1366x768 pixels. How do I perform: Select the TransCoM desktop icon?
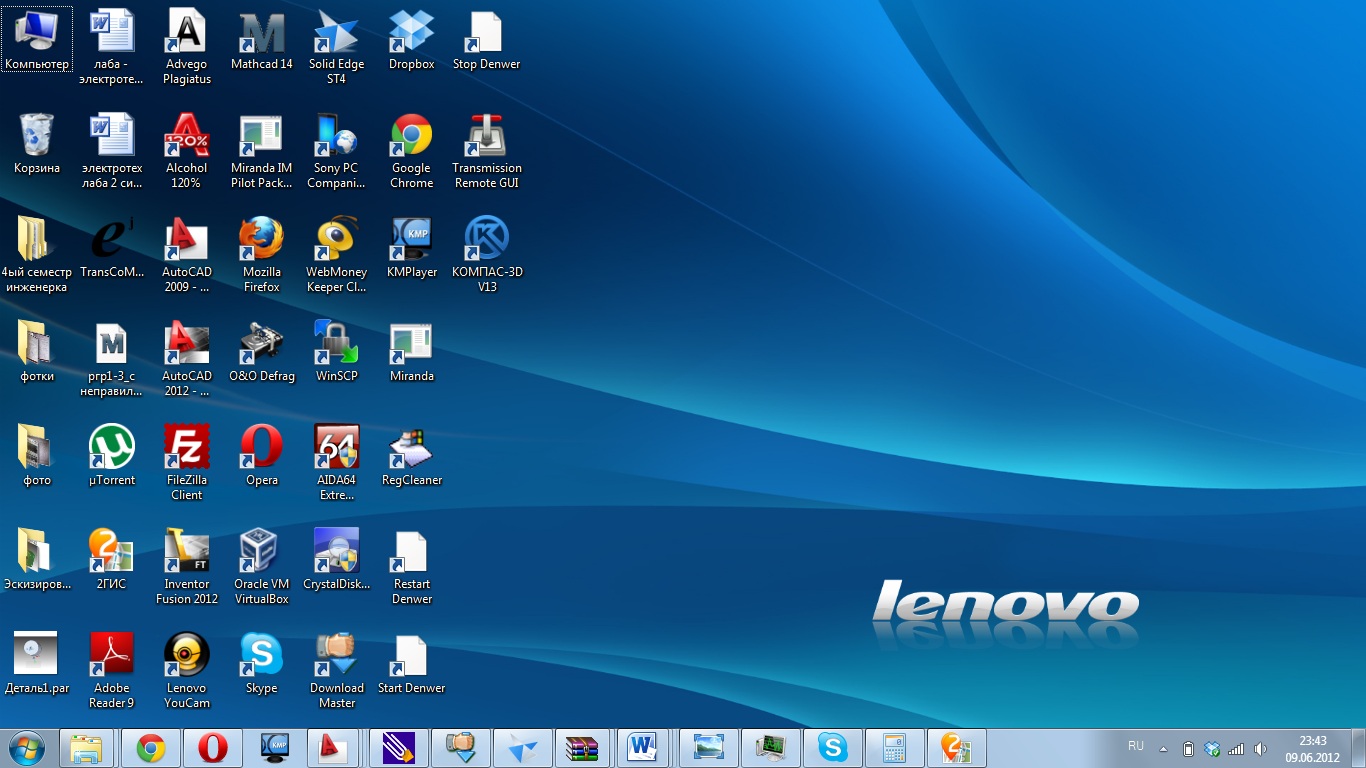[112, 248]
